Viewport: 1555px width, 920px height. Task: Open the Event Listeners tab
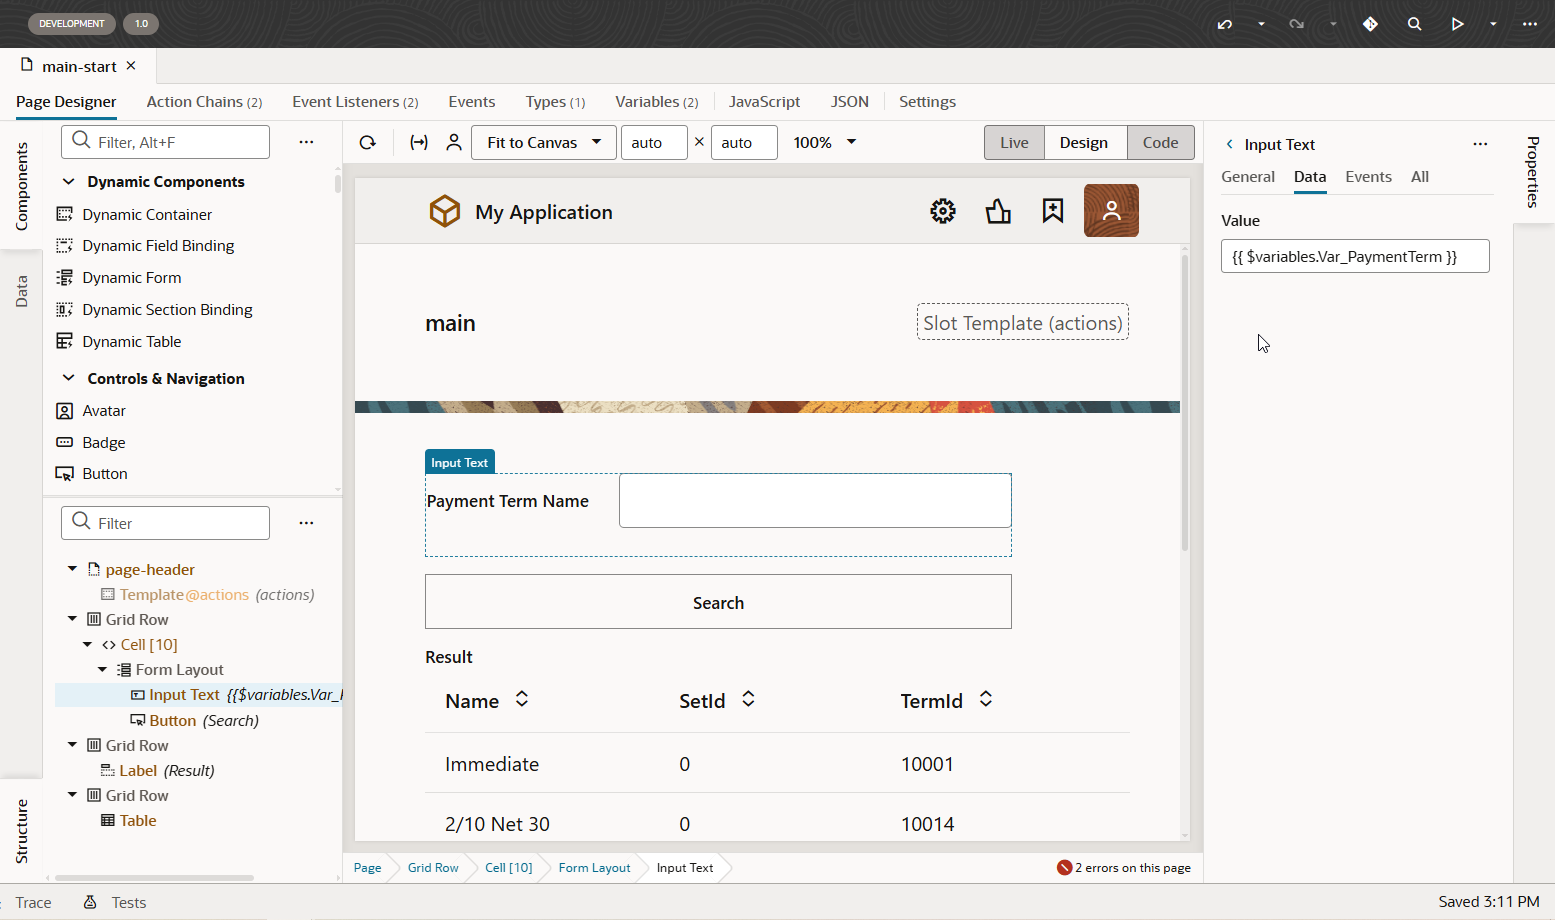click(x=355, y=102)
